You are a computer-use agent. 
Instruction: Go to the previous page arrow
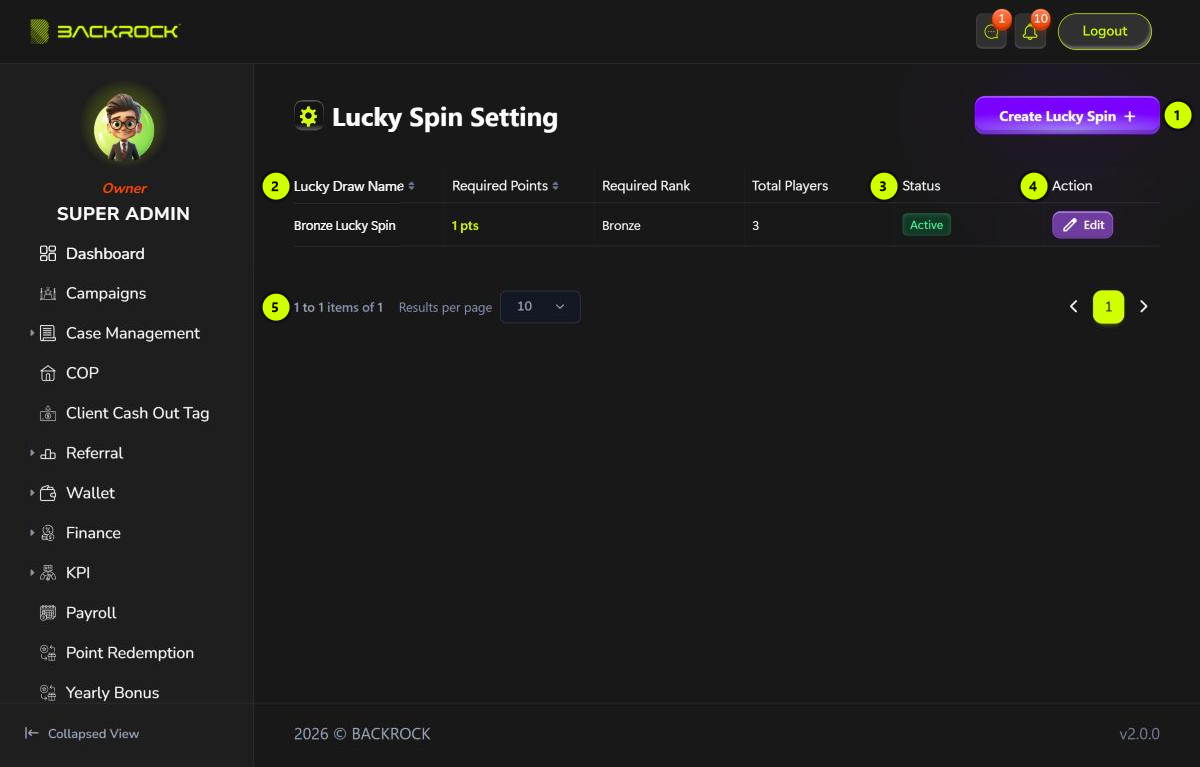[1074, 307]
